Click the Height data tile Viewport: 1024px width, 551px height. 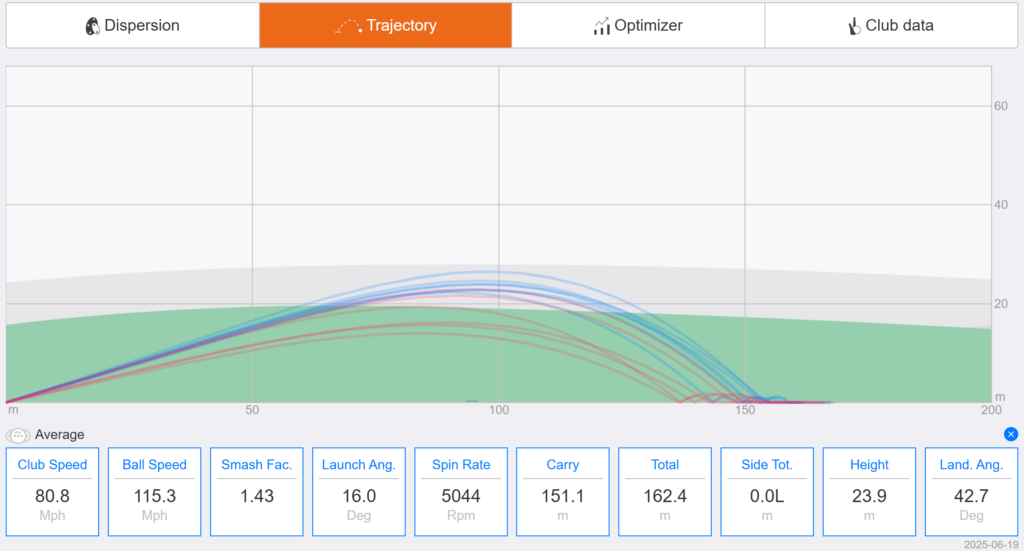tap(869, 492)
